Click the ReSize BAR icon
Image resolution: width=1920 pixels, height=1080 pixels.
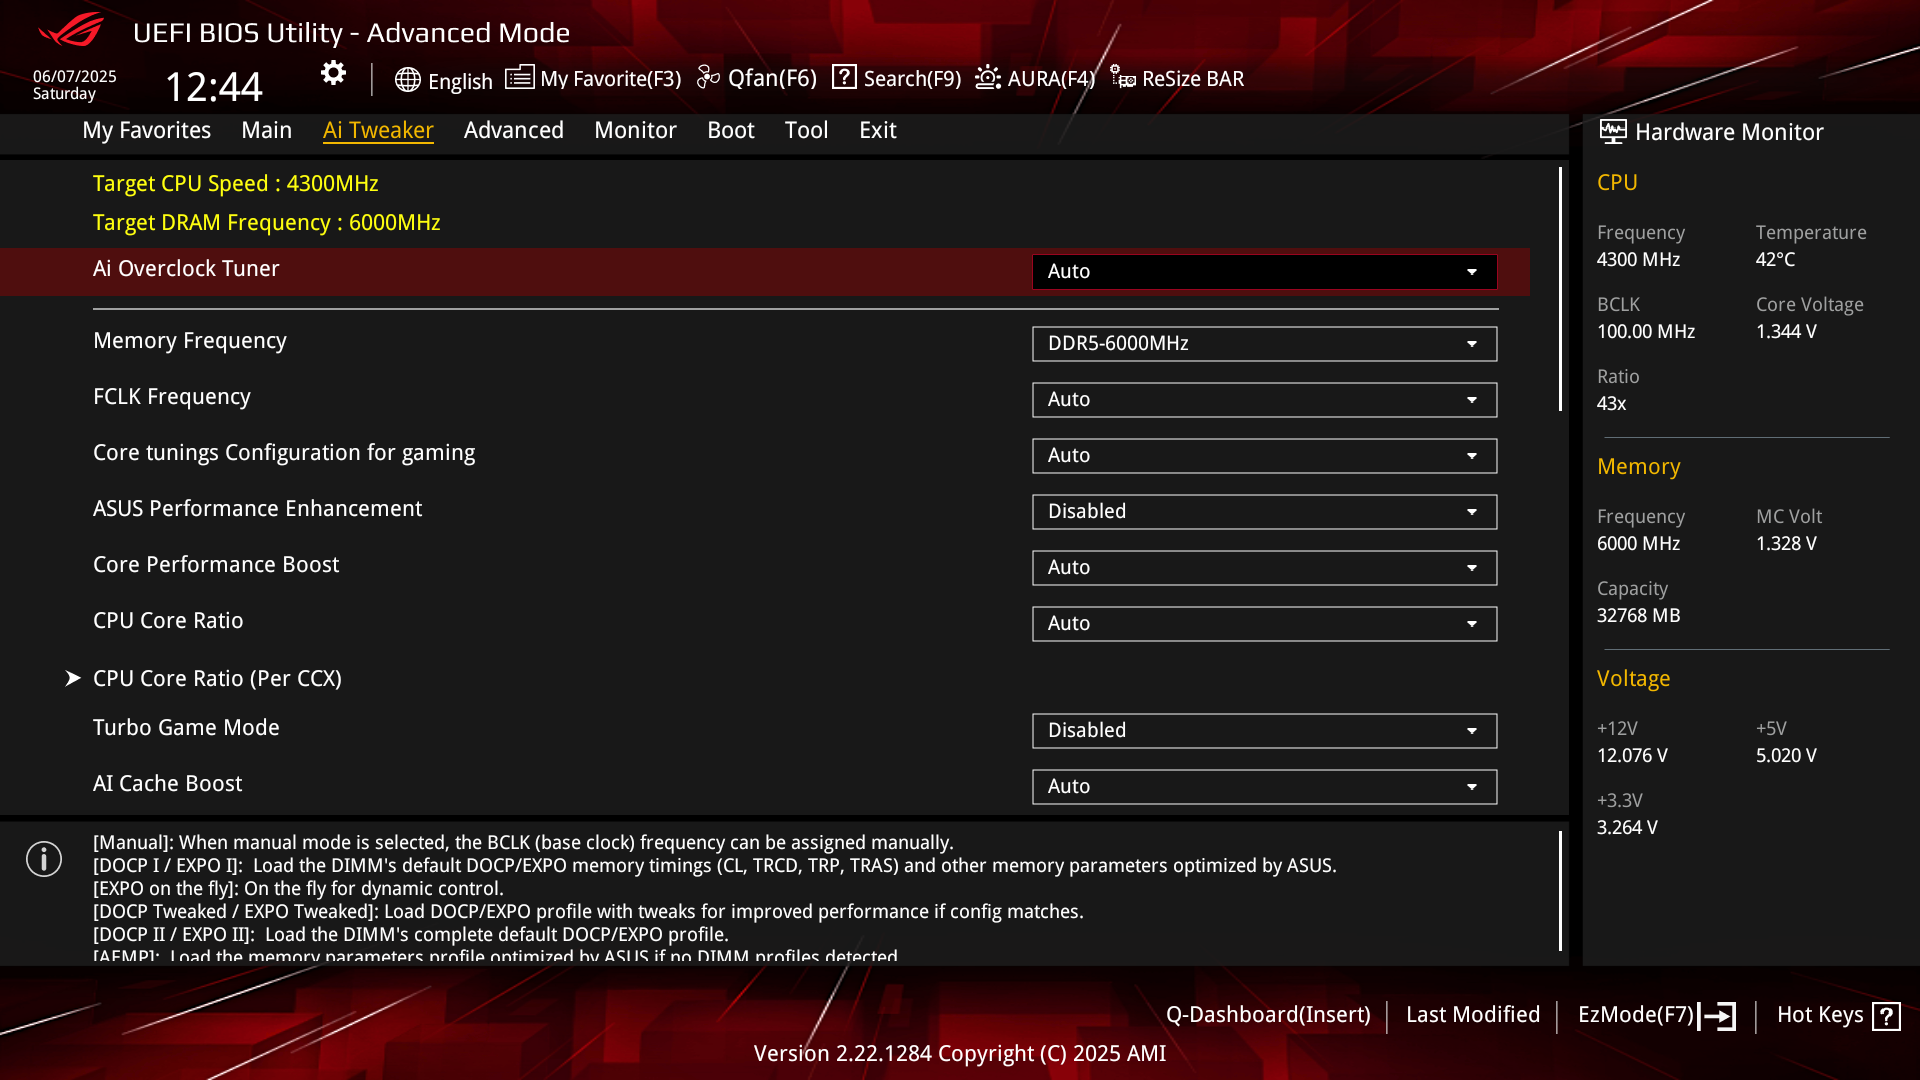(x=1122, y=78)
